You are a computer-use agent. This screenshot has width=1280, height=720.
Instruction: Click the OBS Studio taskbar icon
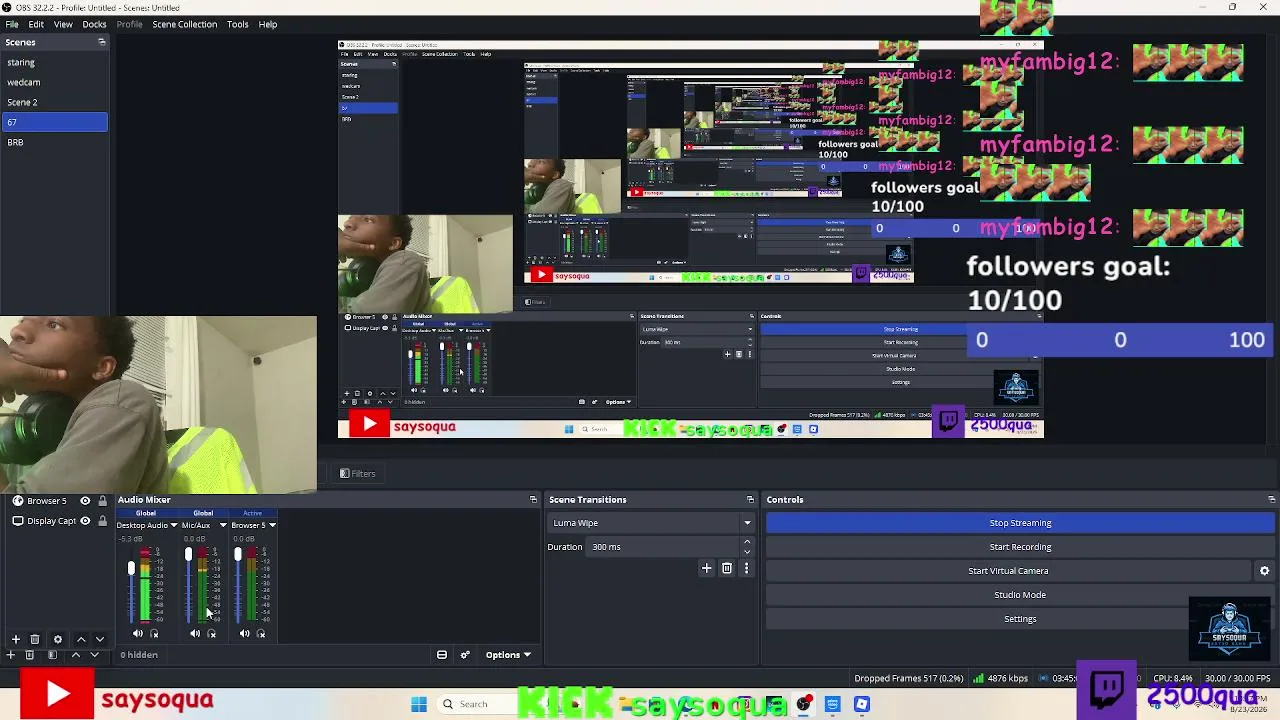click(804, 704)
